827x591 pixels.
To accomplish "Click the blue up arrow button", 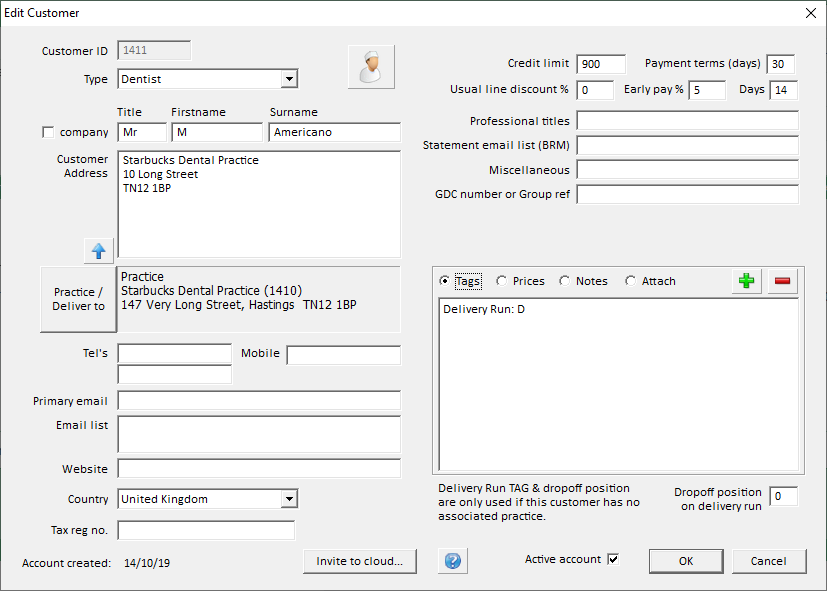I will point(99,251).
